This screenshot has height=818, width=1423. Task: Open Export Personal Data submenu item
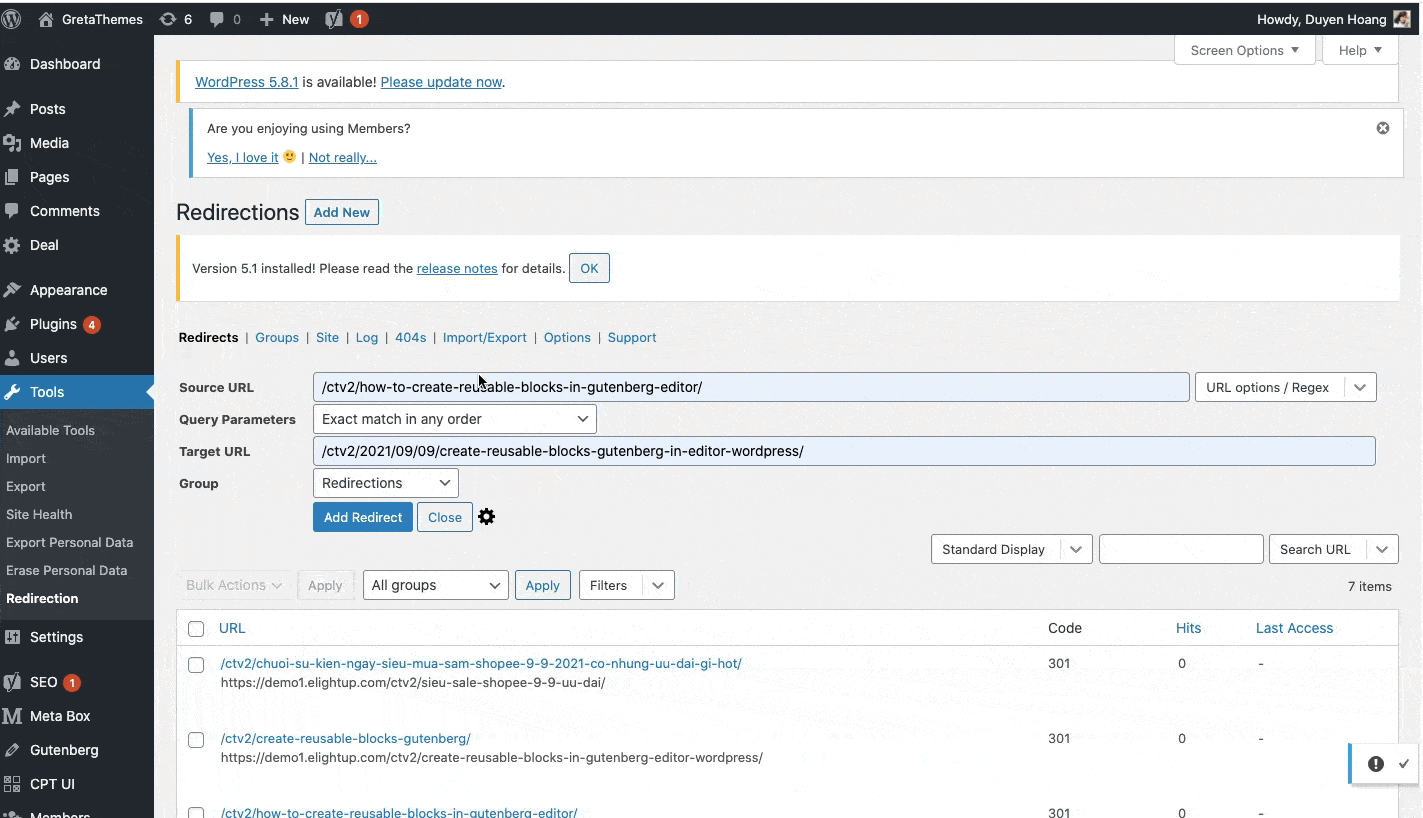tap(69, 542)
